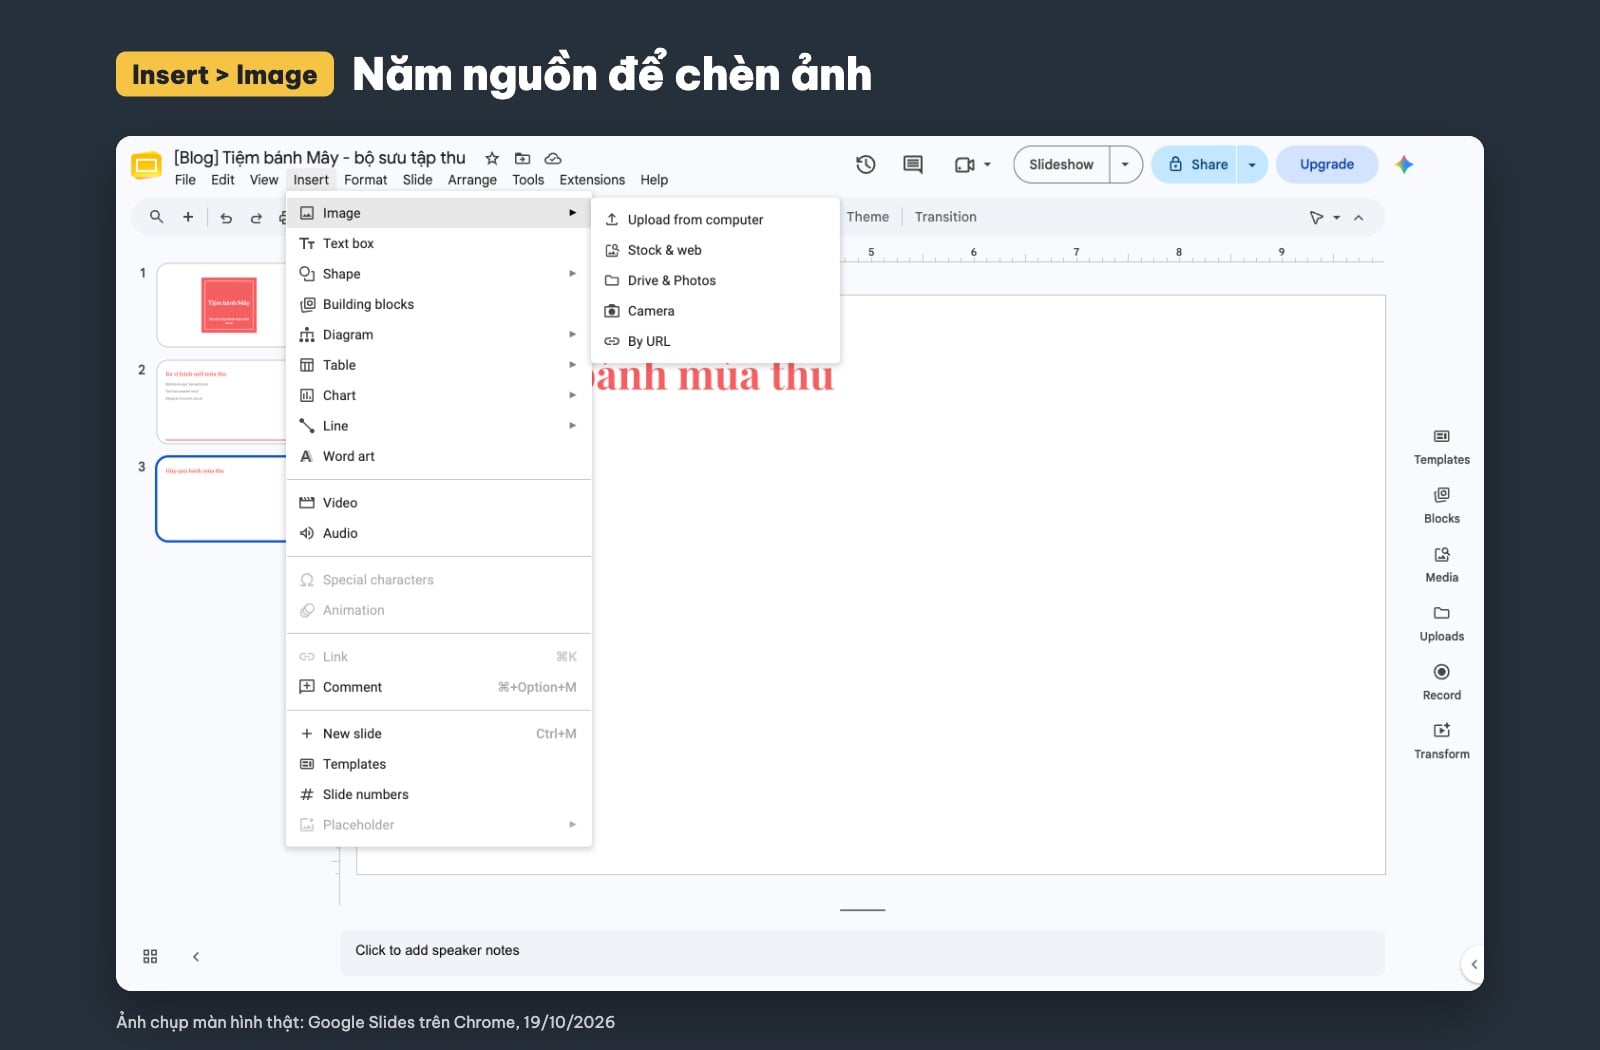Star the presentation title

click(x=492, y=158)
